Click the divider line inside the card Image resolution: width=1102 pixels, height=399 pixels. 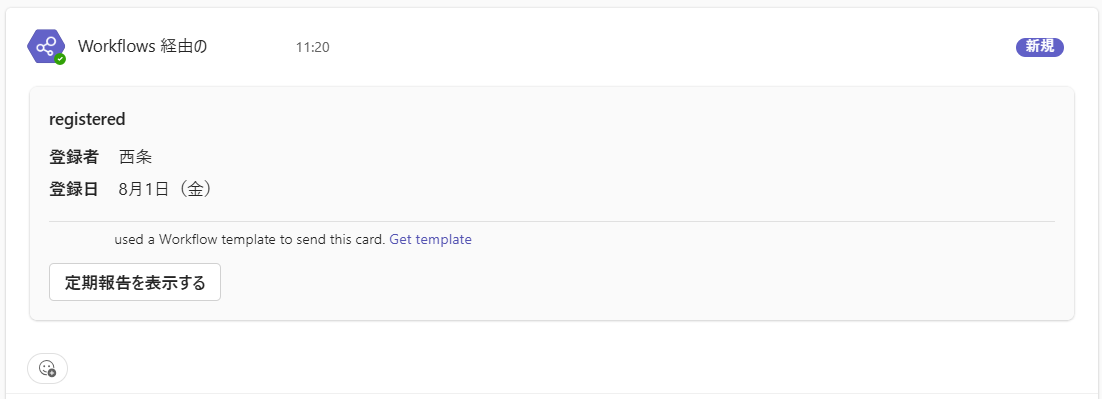552,221
